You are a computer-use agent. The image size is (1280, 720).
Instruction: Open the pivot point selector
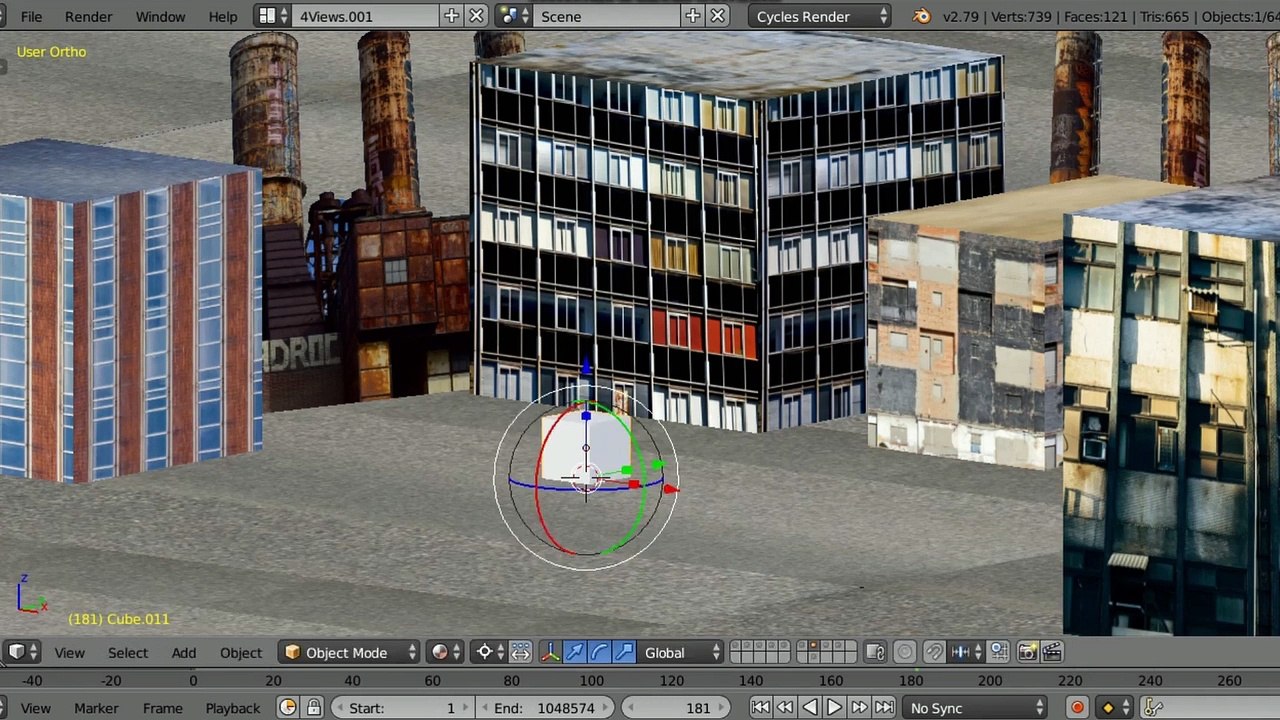click(x=489, y=652)
